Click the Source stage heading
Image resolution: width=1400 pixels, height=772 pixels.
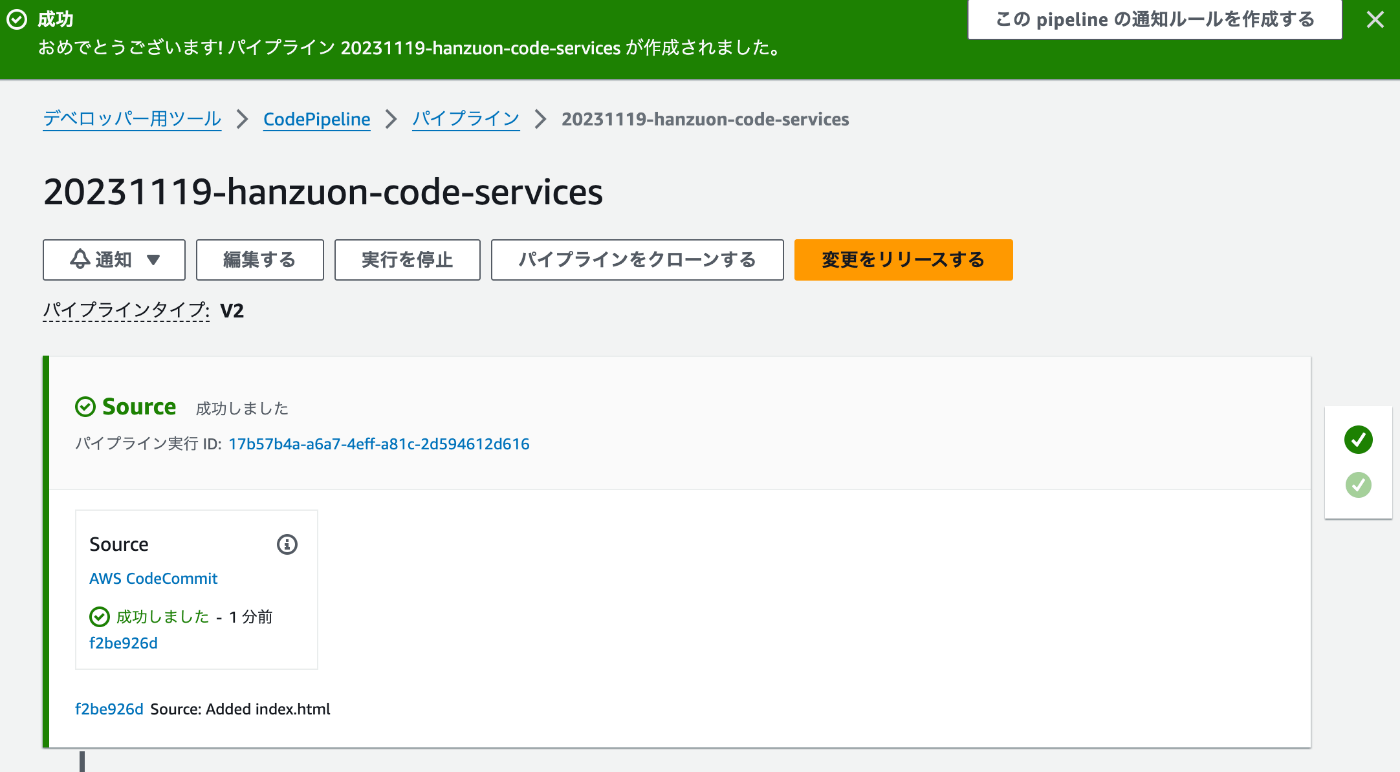(x=139, y=407)
